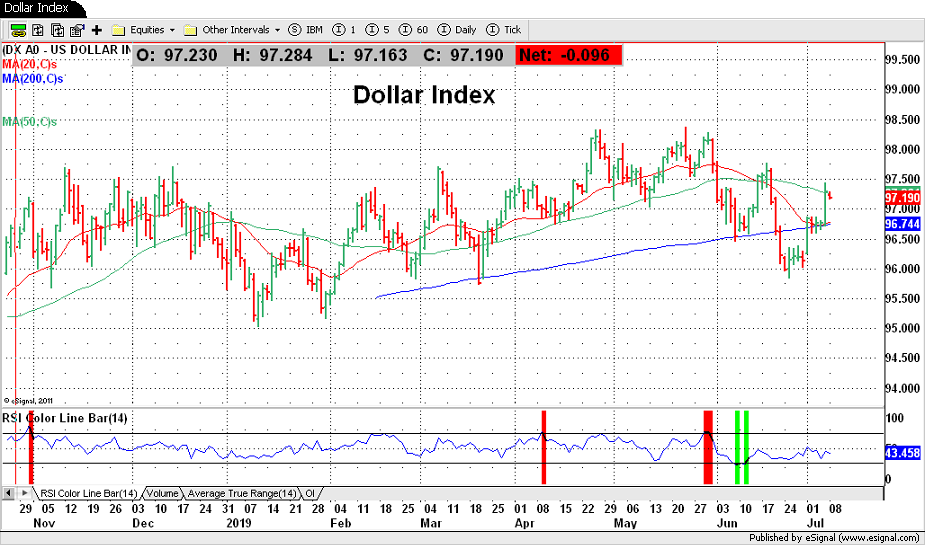This screenshot has height=545, width=925.
Task: Click the red 97.190 price marker
Action: [902, 197]
